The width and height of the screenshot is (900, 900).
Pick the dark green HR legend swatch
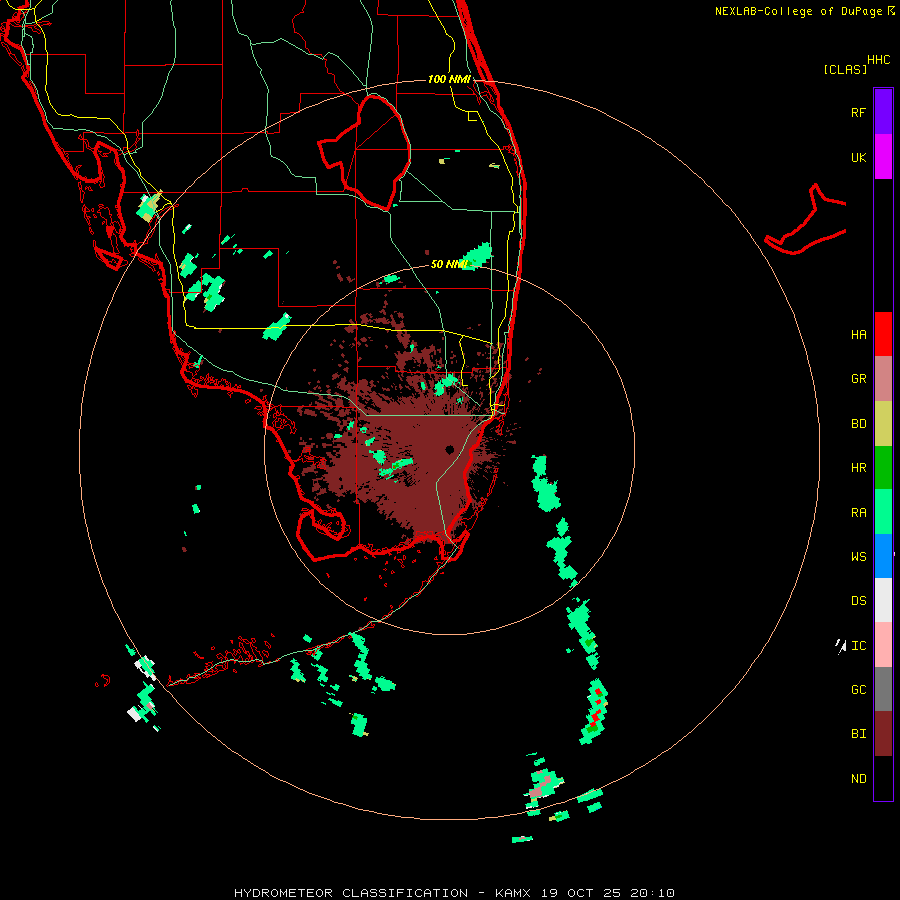[883, 468]
